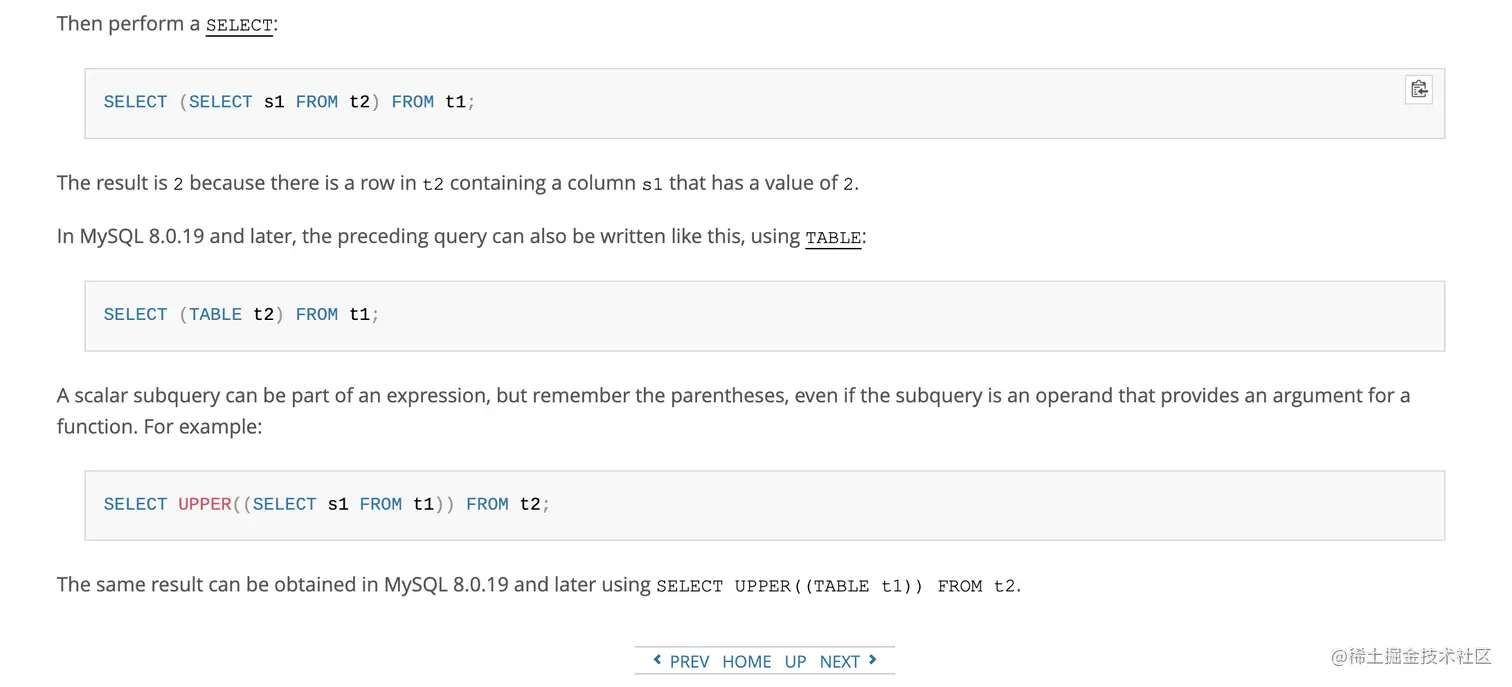Click the right chevron beside NEXT

(873, 660)
